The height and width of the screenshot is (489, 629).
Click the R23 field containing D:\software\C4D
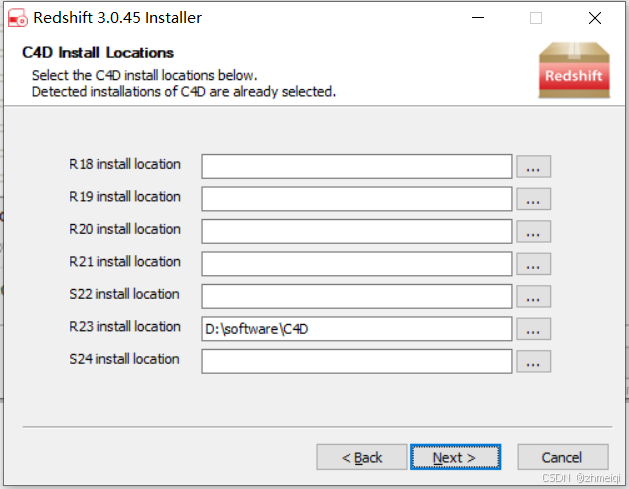coord(357,329)
